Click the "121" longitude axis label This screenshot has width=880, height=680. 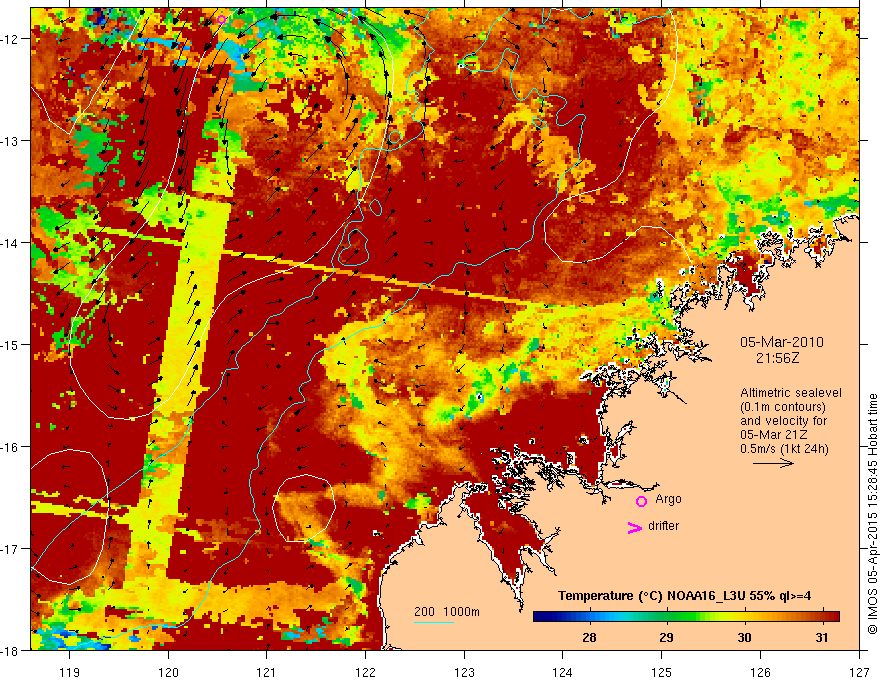pyautogui.click(x=267, y=672)
